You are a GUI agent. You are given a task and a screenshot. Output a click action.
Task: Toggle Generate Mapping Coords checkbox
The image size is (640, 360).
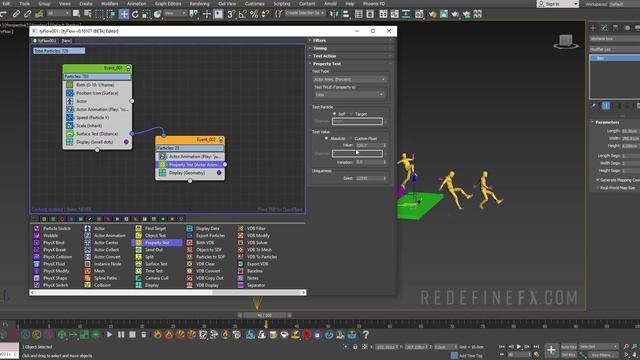click(x=598, y=180)
